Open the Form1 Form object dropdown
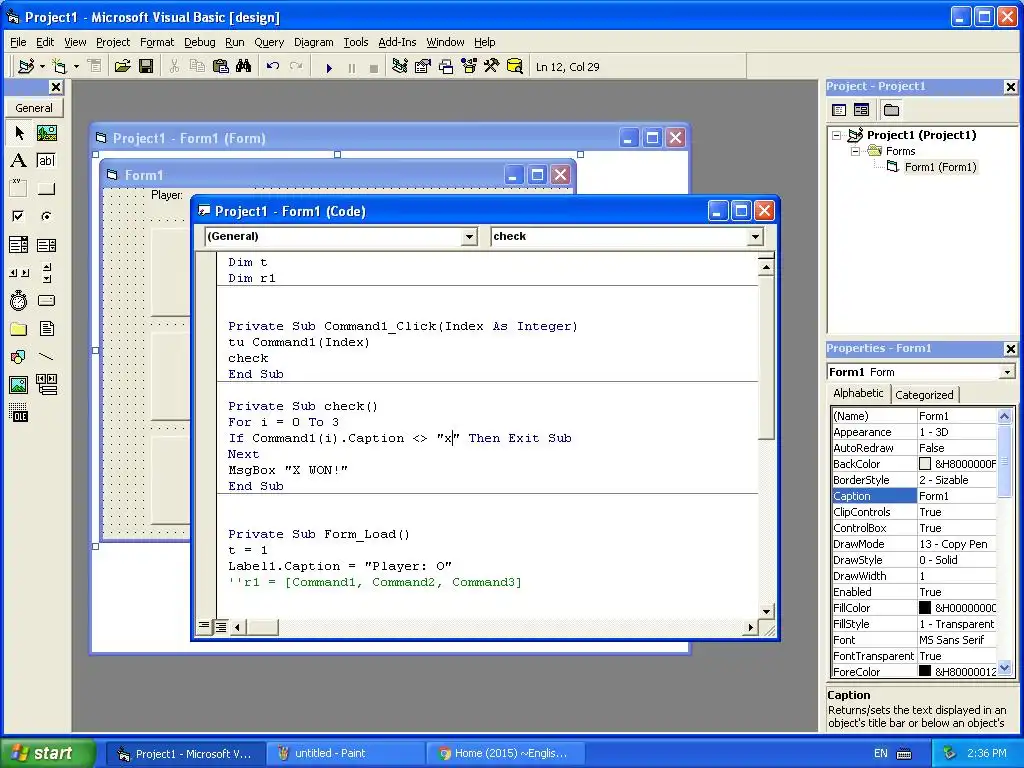The image size is (1024, 768). click(1007, 372)
